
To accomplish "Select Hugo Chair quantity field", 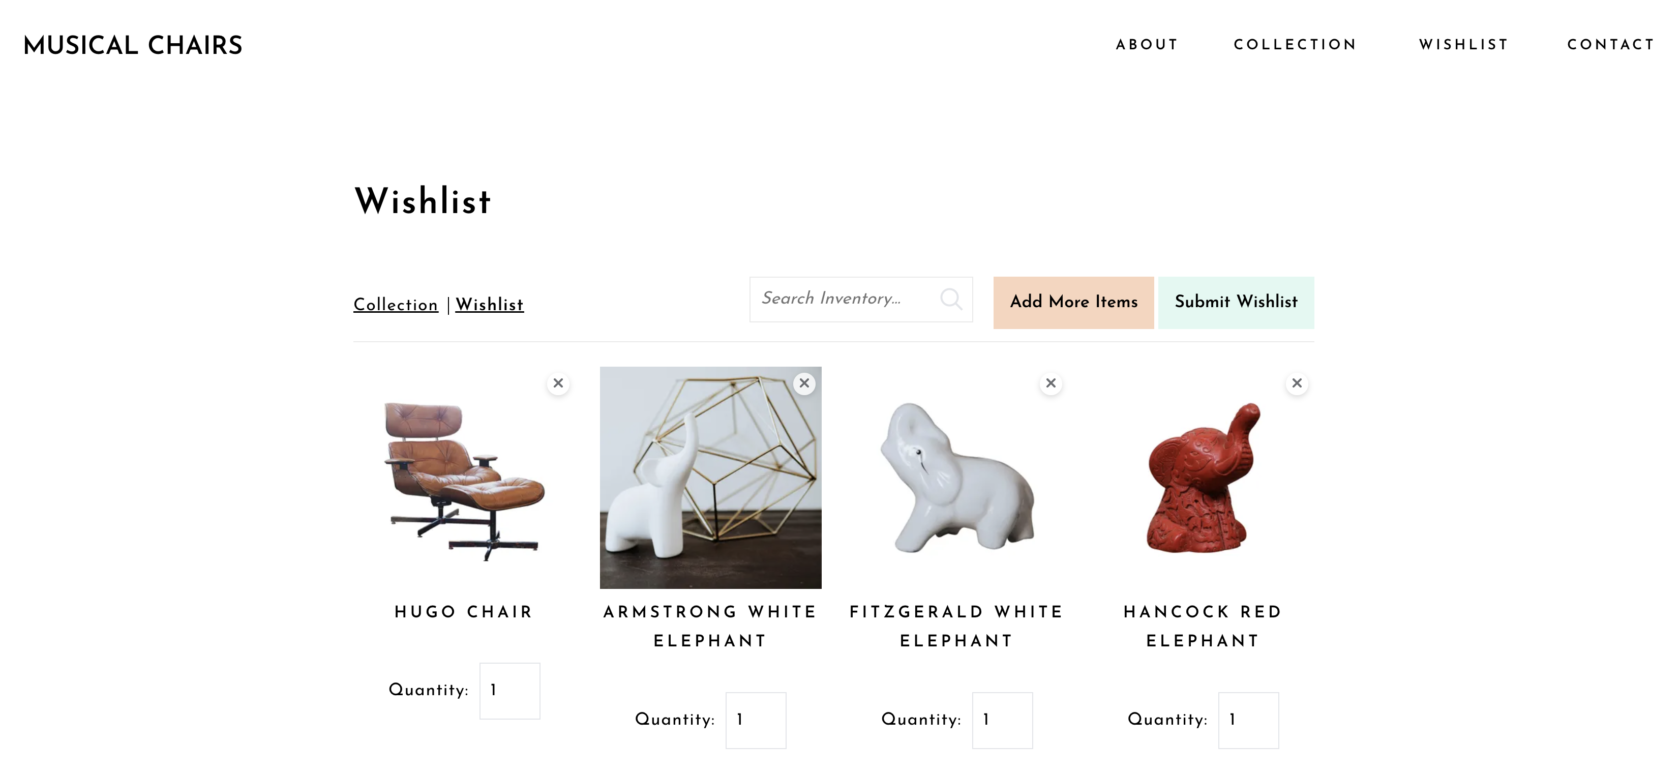I will 510,691.
